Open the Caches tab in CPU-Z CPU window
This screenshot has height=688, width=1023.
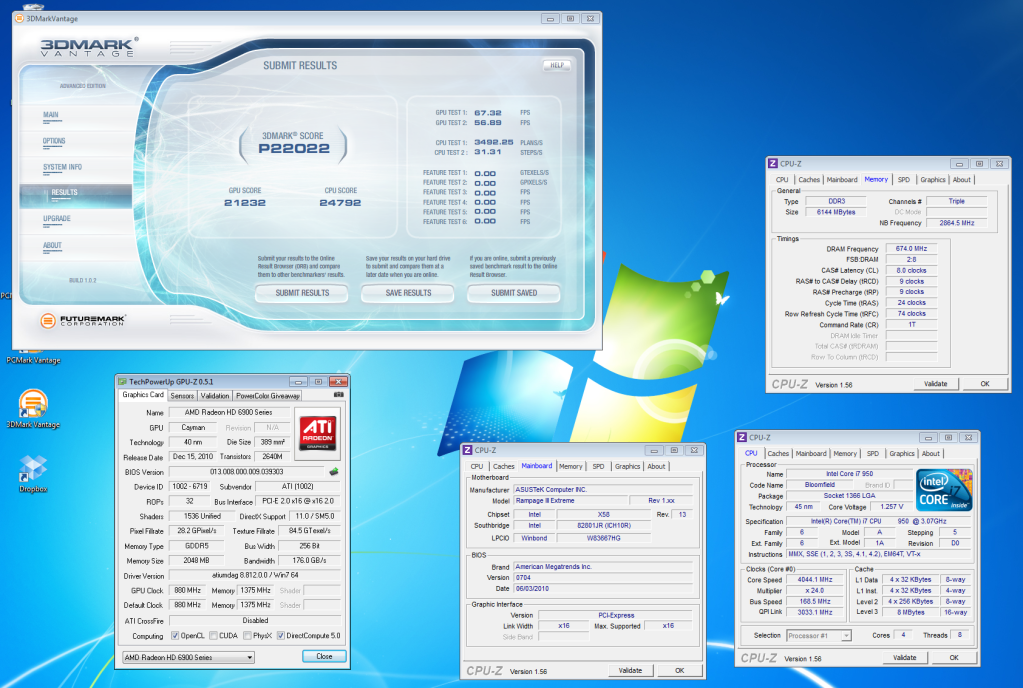778,454
